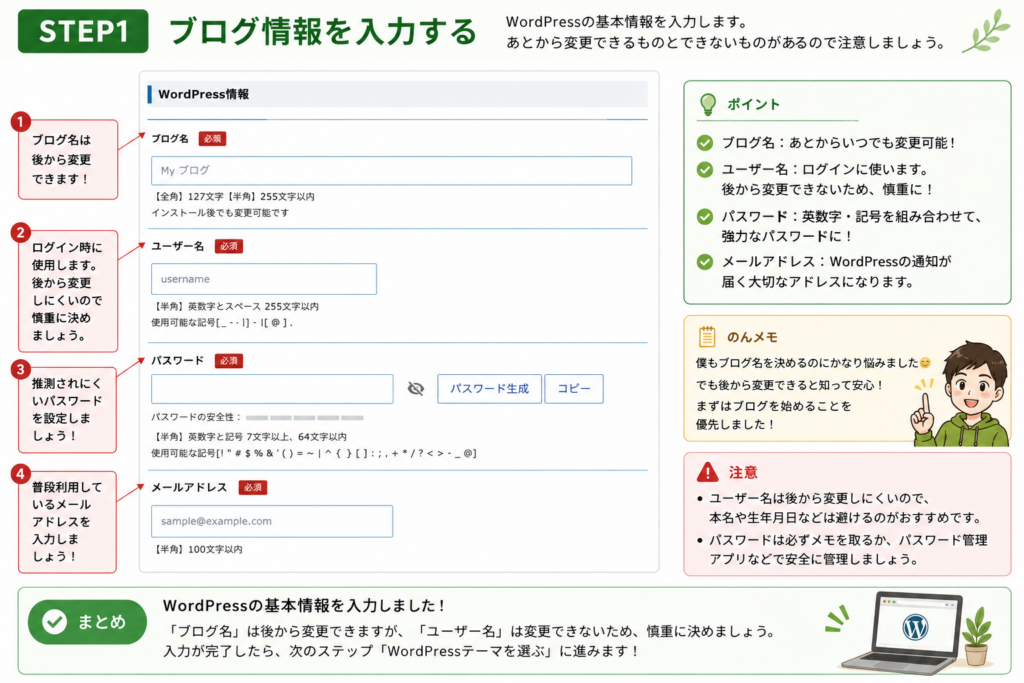Toggle password visibility eye icon
The height and width of the screenshot is (683, 1024).
point(416,389)
